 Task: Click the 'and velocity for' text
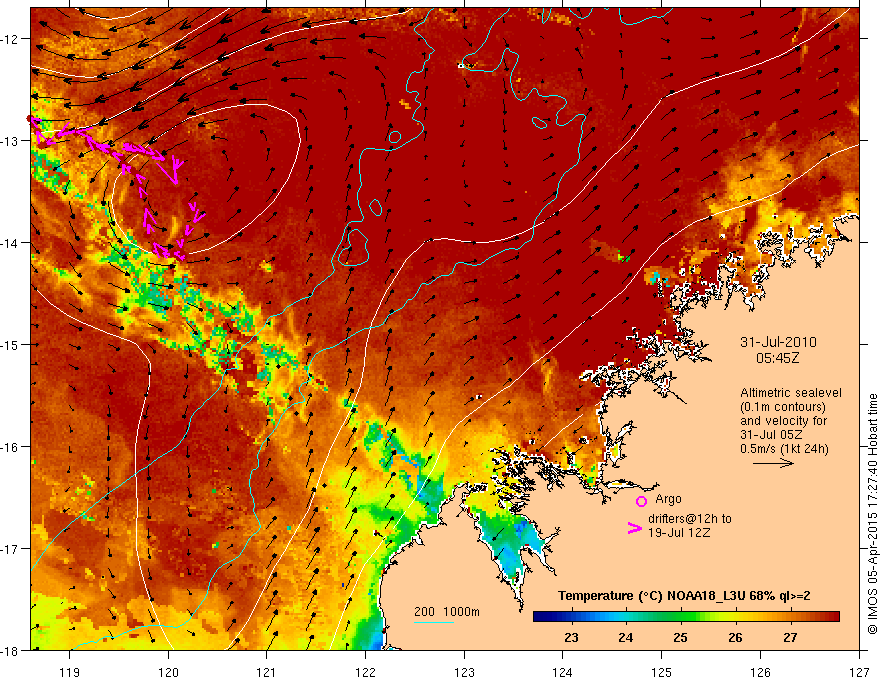pyautogui.click(x=783, y=421)
